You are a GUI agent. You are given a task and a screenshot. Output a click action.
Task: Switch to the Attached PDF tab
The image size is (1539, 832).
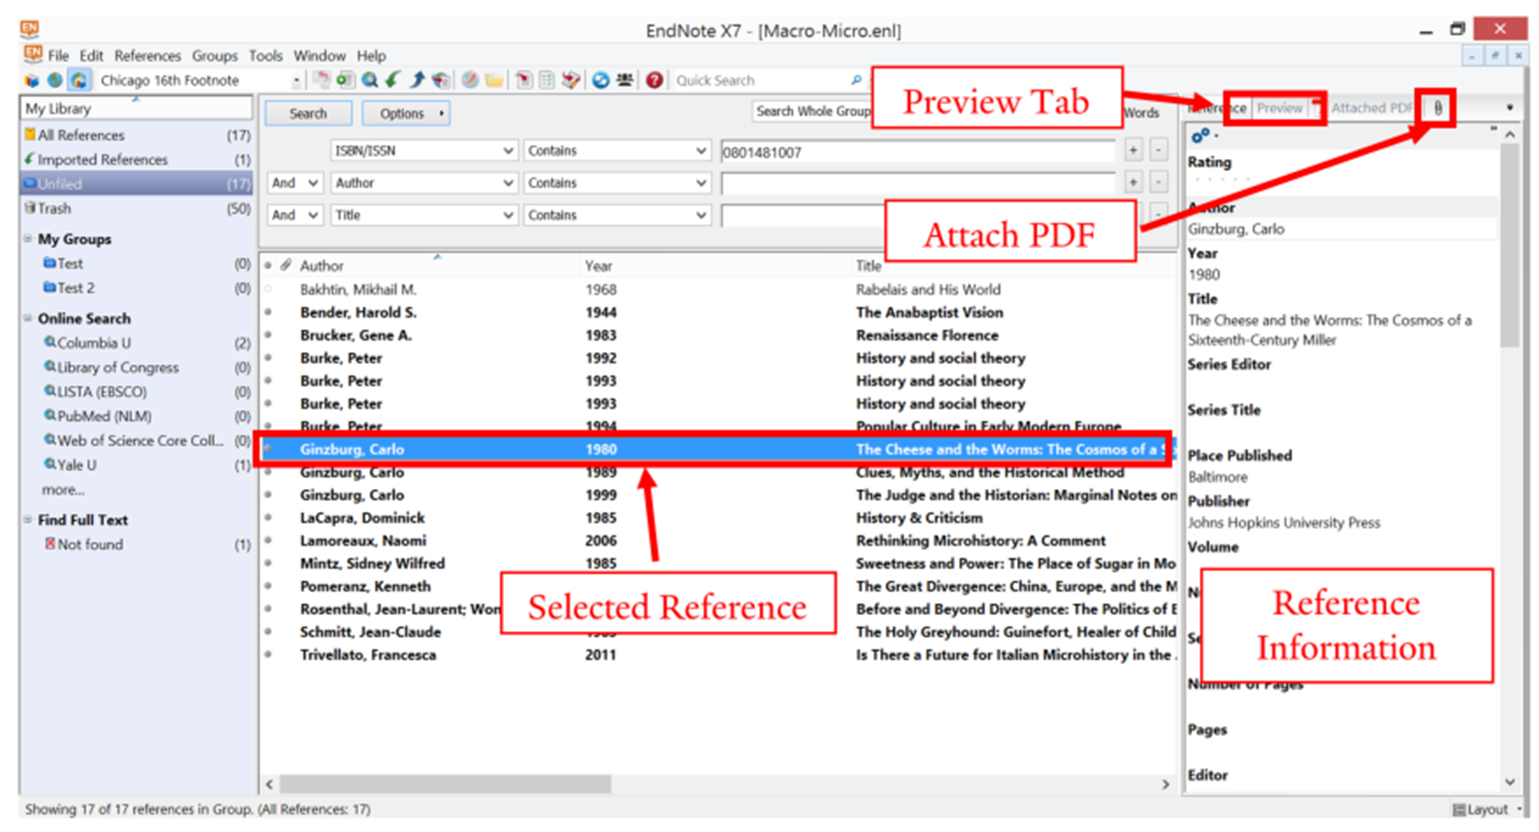tap(1371, 108)
